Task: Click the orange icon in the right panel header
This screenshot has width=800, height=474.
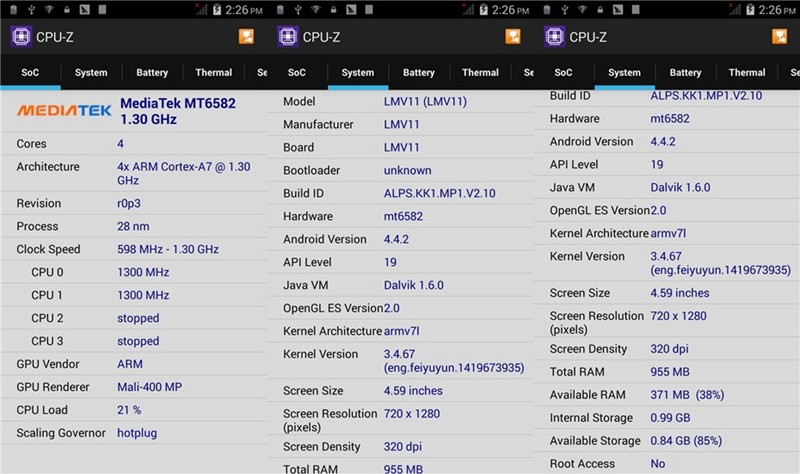Action: click(781, 37)
